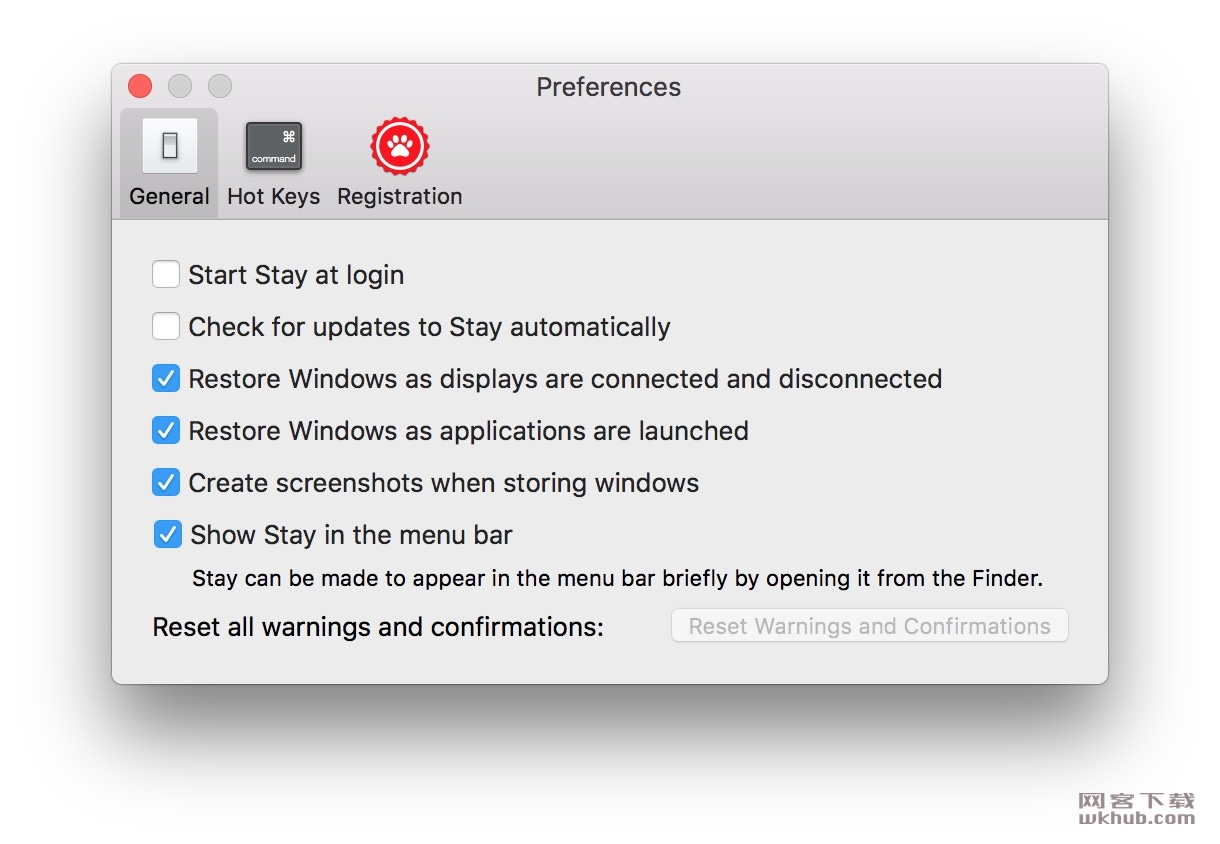Click the 'Stay can be made to appear' hint text
Screen dimensions: 1220x844
(x=617, y=578)
